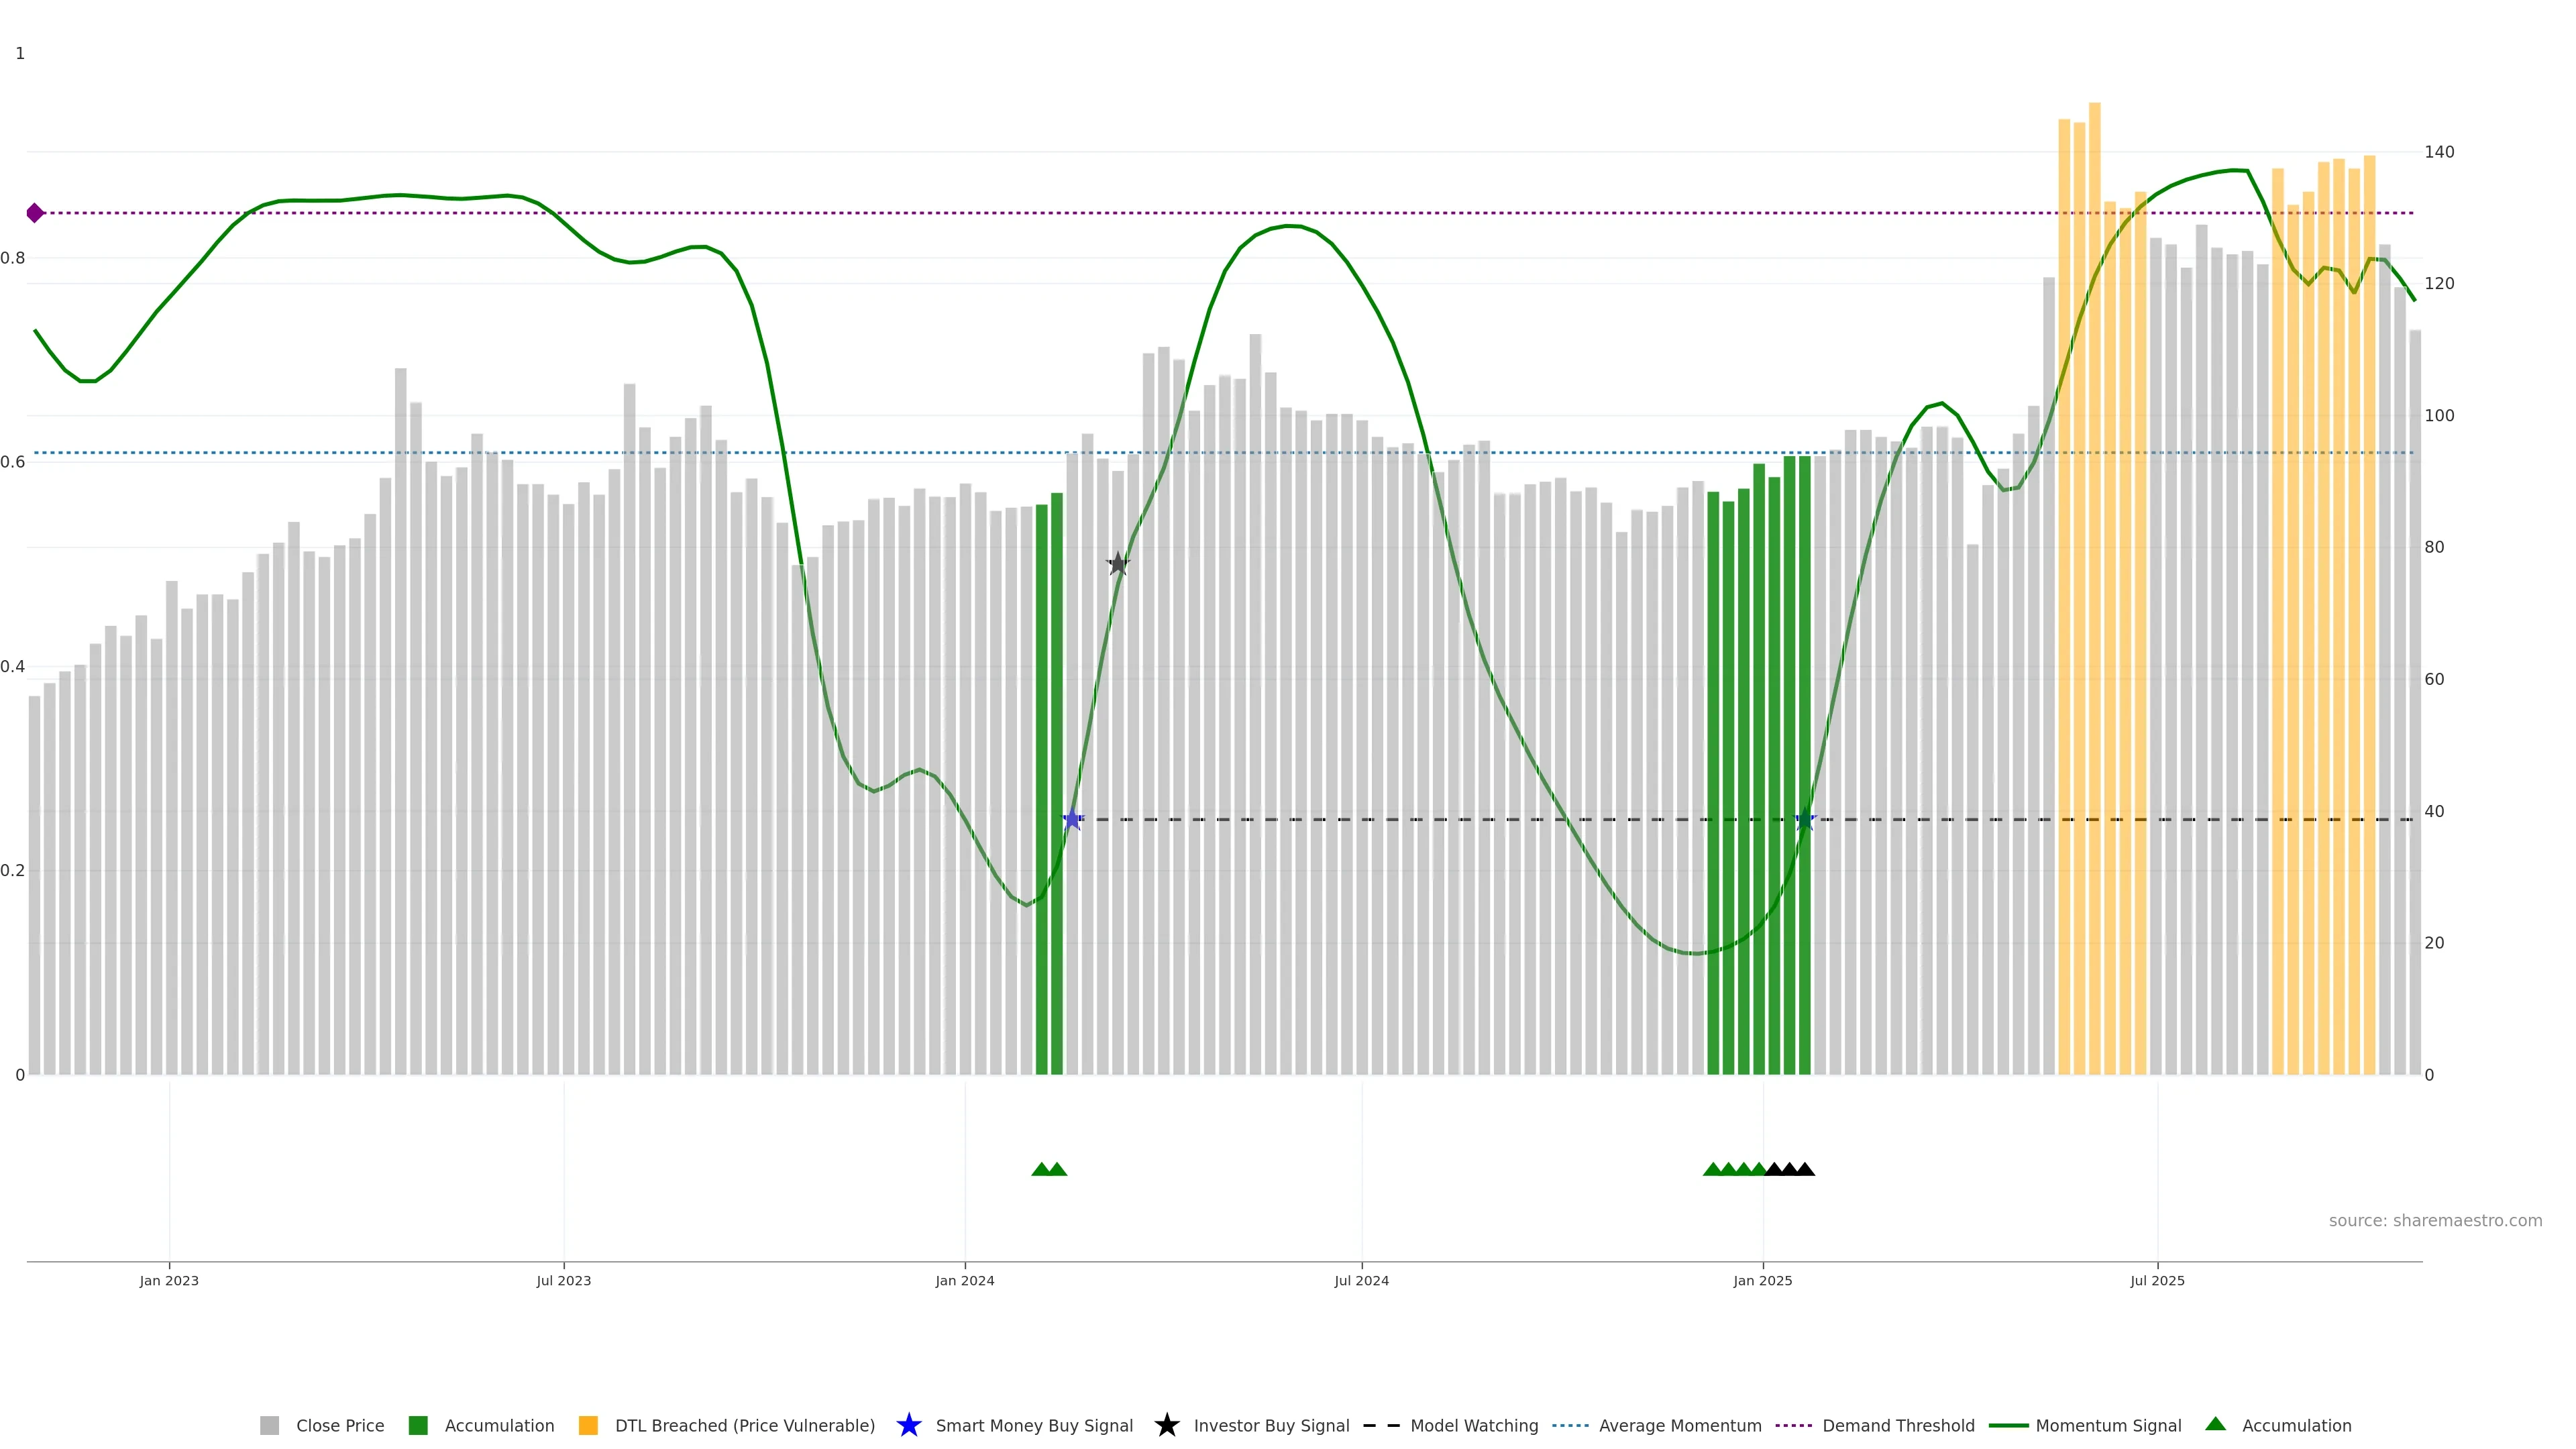Click the black Investor Buy Signal star on chart

tap(1118, 564)
